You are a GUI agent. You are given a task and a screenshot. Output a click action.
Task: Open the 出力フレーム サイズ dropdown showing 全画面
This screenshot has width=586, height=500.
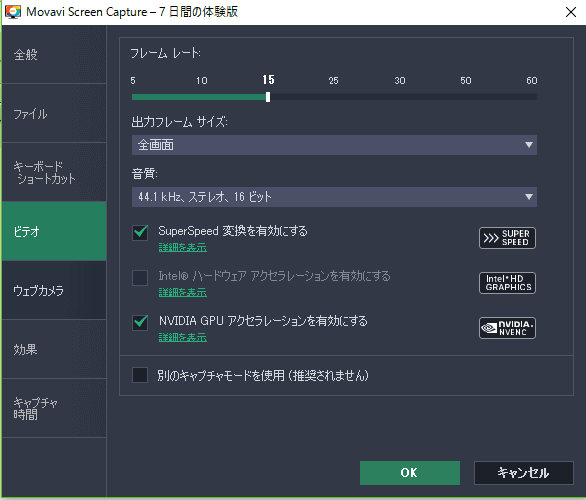click(x=334, y=145)
